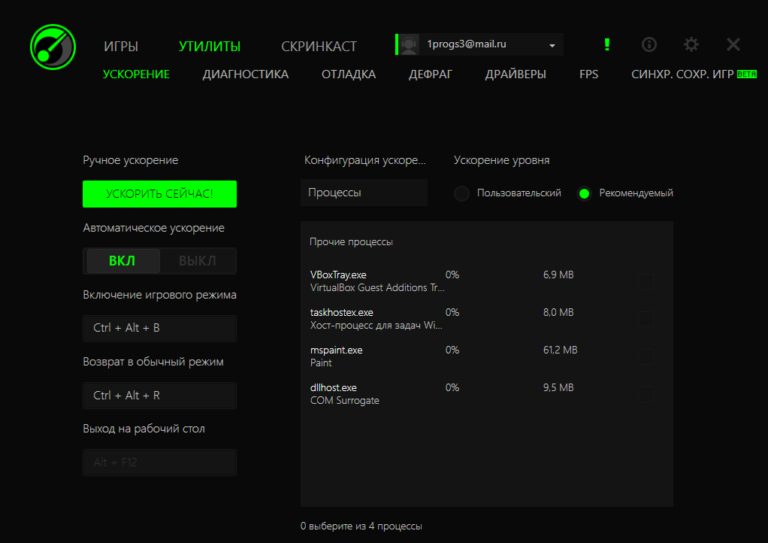This screenshot has width=768, height=543.
Task: Turn automatic boost ВКЛ
Action: [x=122, y=260]
